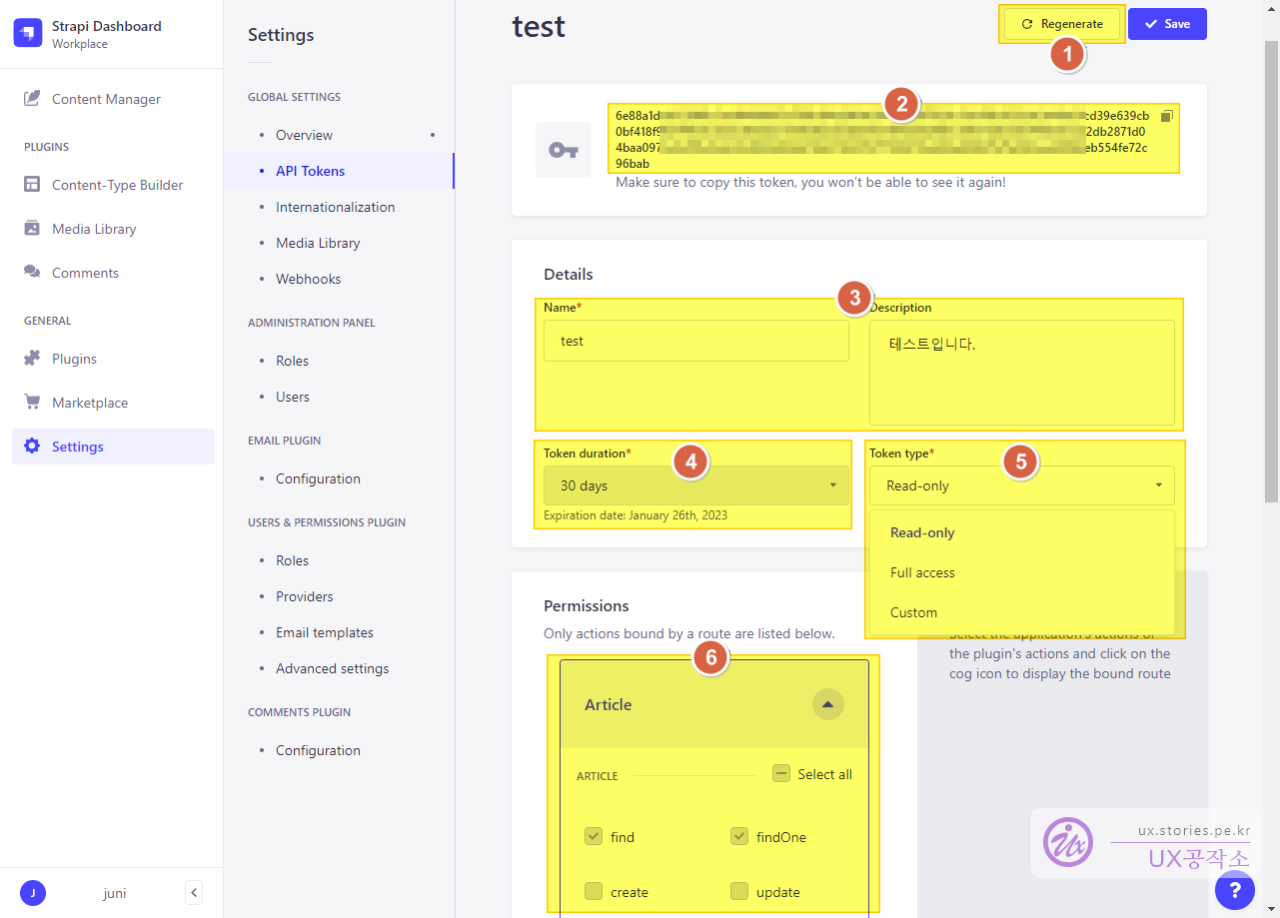Open the Token type dropdown
Image resolution: width=1280 pixels, height=918 pixels.
coord(1022,486)
